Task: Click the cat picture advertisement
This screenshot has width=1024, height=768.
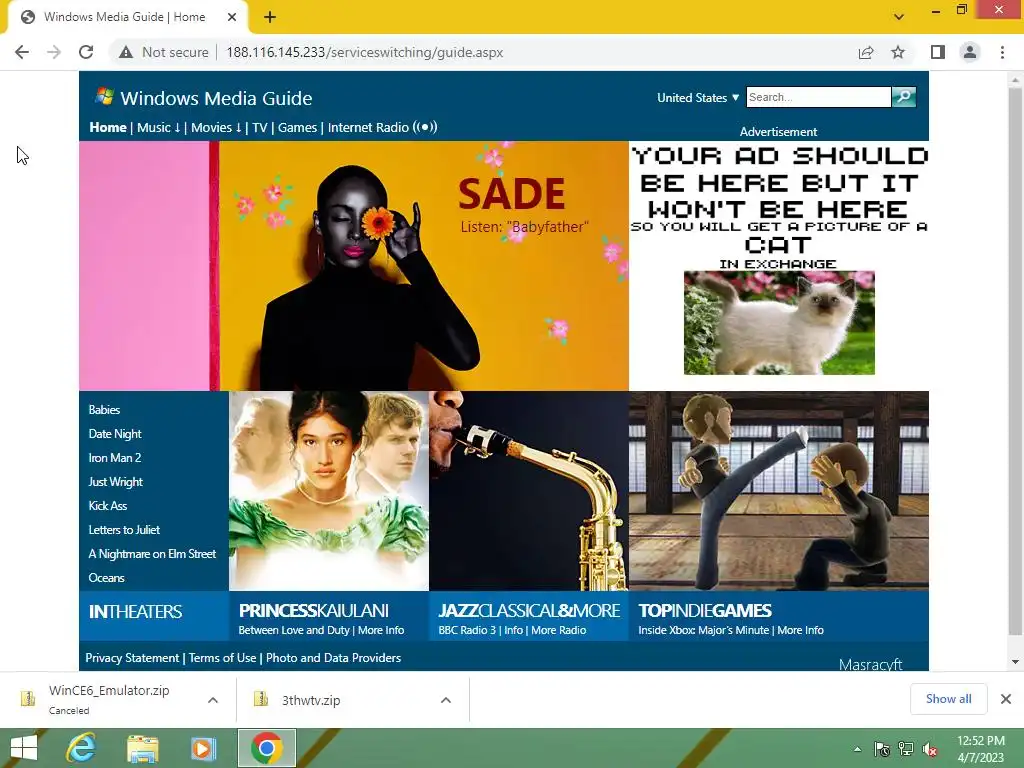Action: click(x=779, y=323)
